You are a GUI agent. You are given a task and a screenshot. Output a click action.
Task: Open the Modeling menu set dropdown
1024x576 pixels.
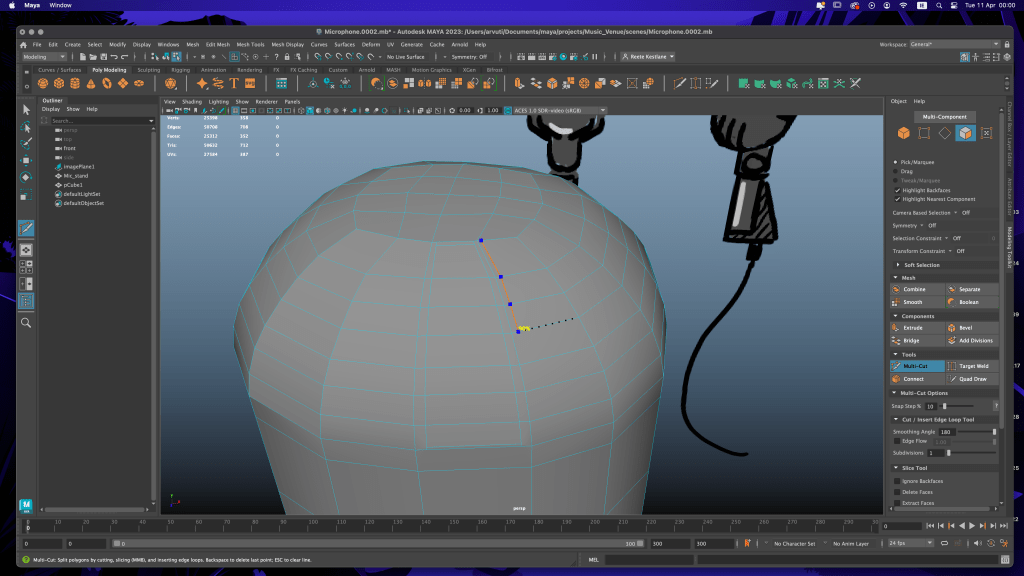44,57
